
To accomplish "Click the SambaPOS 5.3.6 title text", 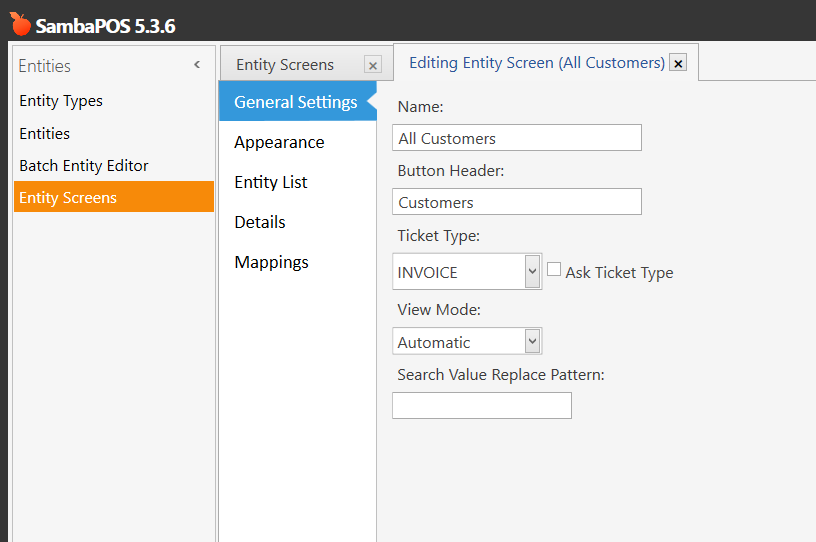I will coord(105,26).
